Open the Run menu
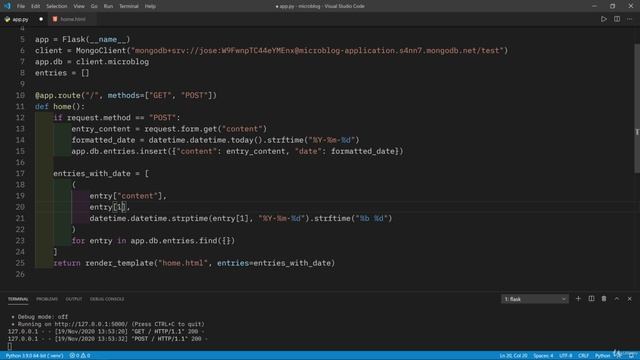This screenshot has width=640, height=360. coord(108,6)
